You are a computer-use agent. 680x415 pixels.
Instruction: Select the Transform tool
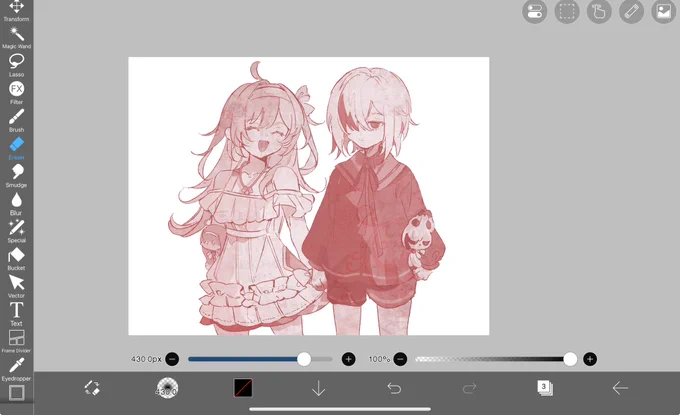(x=16, y=10)
